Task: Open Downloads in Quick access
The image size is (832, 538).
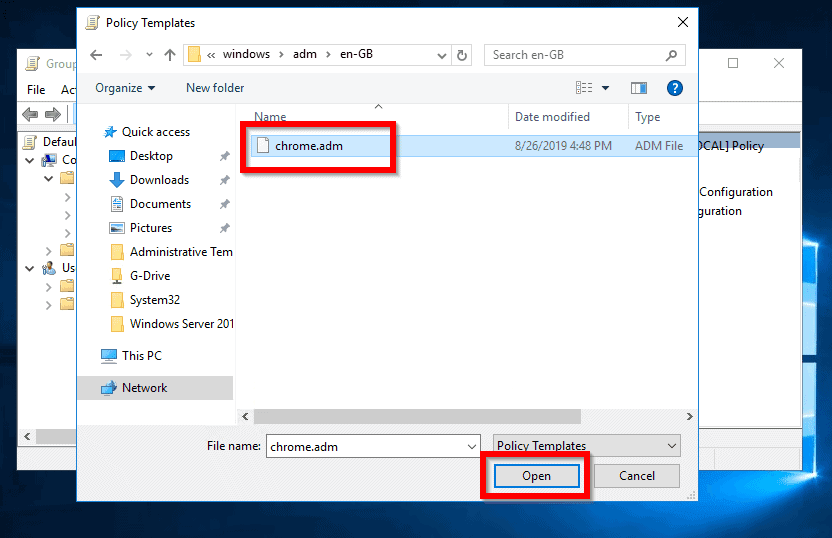Action: 159,180
